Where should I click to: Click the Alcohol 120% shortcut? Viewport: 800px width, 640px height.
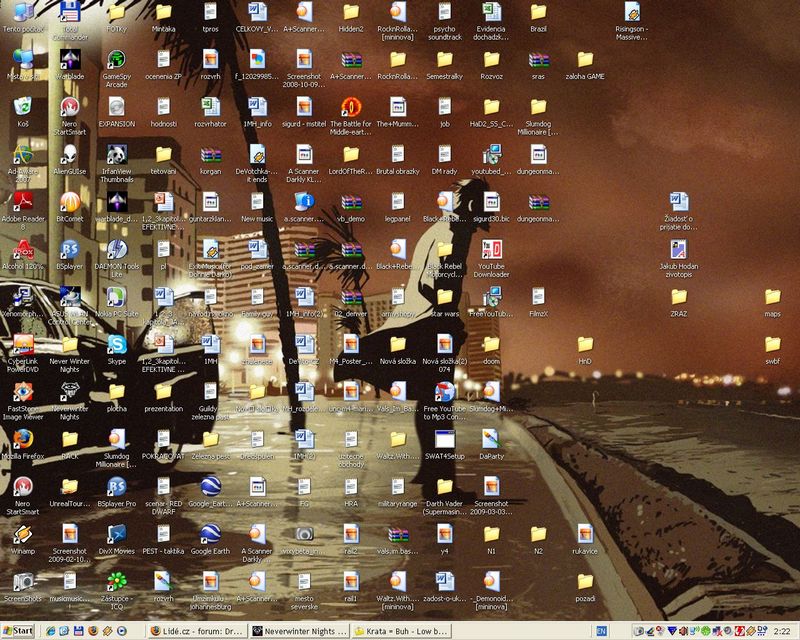(x=22, y=248)
